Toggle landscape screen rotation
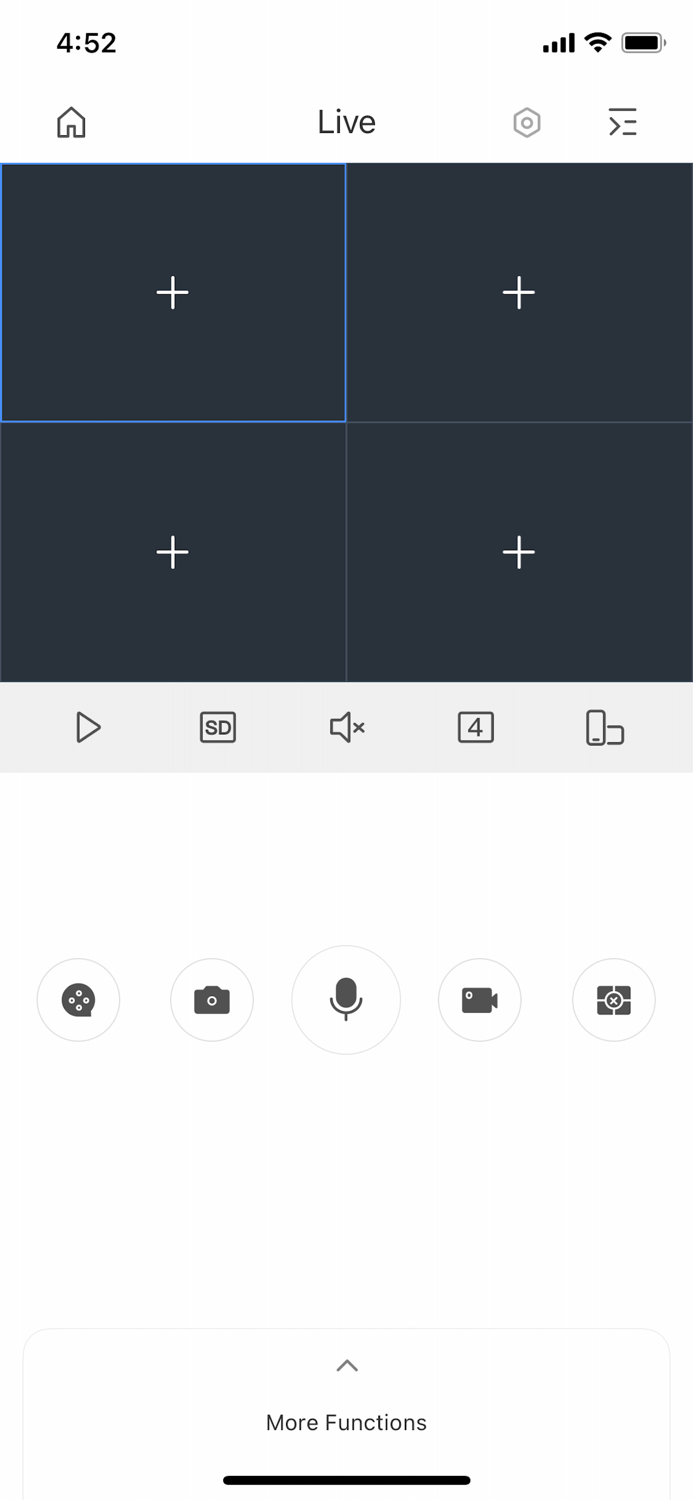The width and height of the screenshot is (693, 1500). click(x=604, y=727)
